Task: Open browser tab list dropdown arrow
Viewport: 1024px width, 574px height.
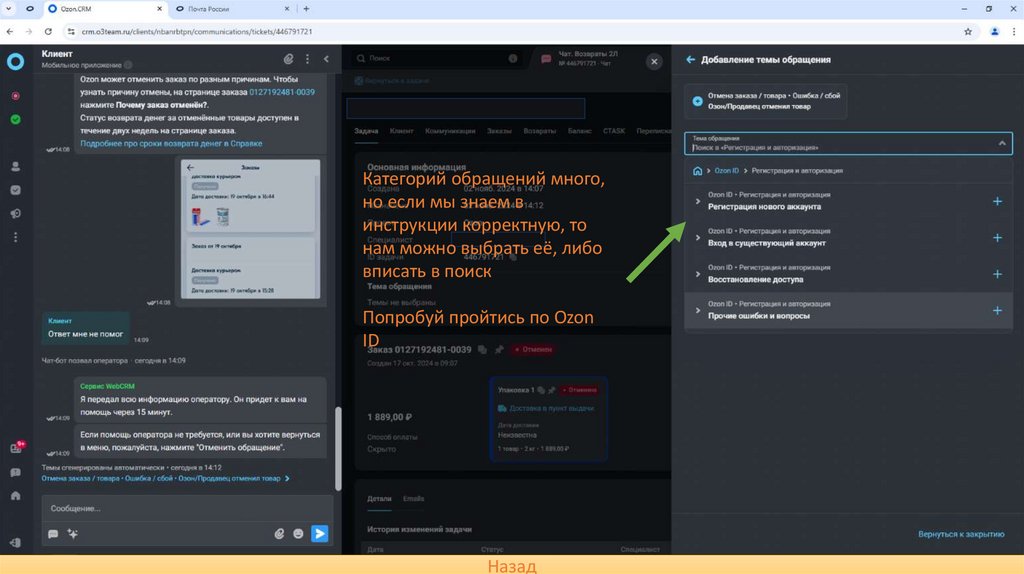Action: click(x=8, y=9)
